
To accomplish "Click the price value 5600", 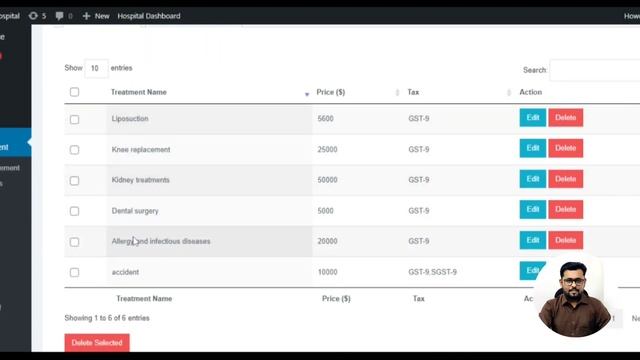I will point(325,119).
